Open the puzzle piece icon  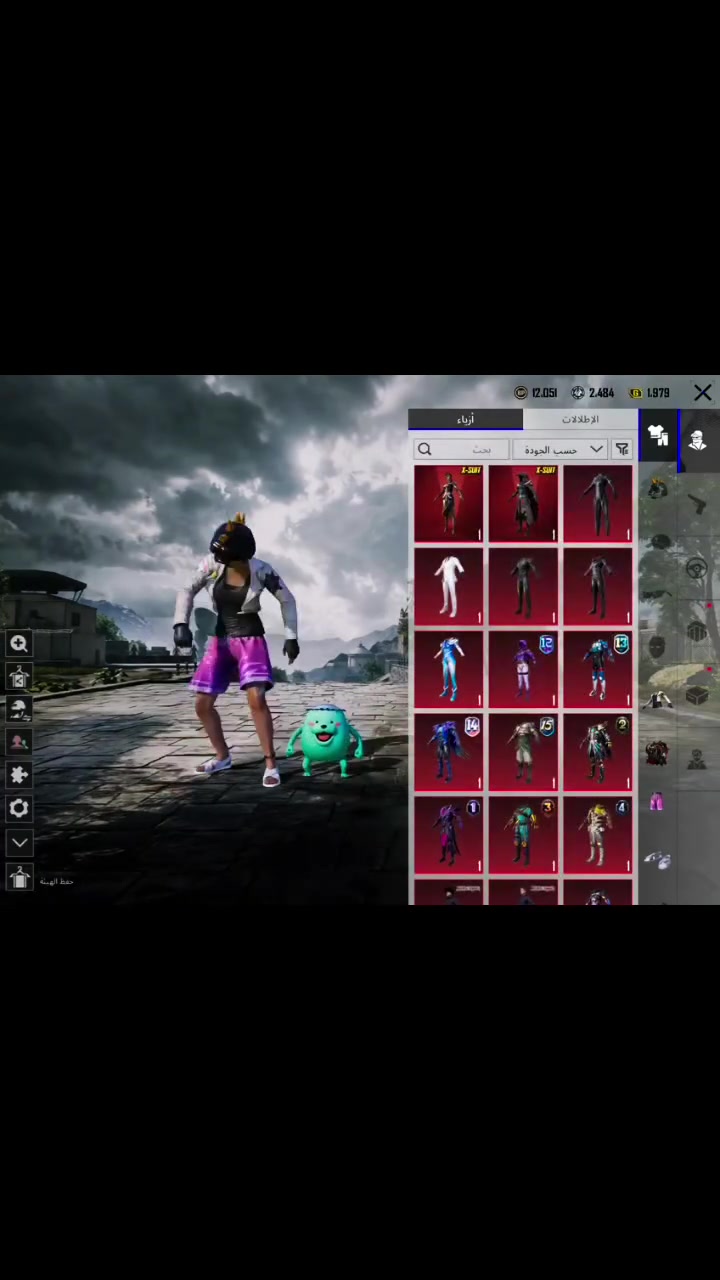19,775
